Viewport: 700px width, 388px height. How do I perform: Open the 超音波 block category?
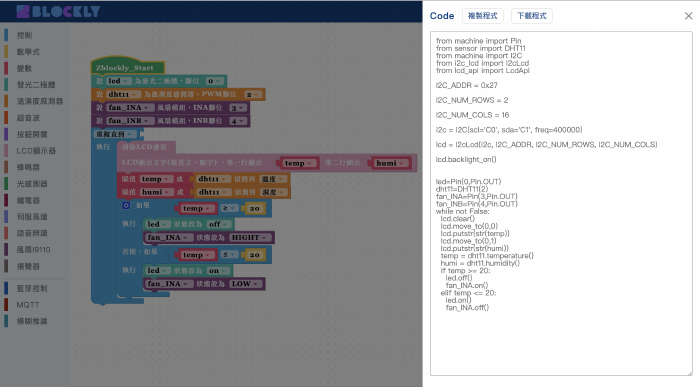pos(28,118)
